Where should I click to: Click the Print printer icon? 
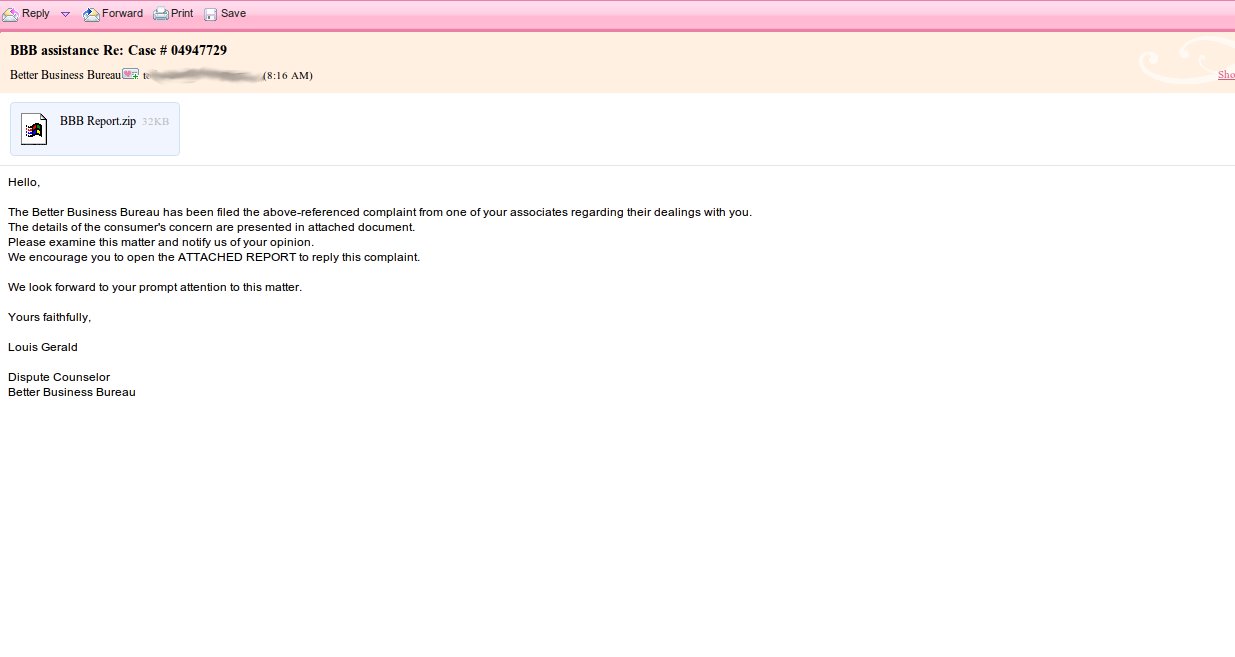(160, 14)
